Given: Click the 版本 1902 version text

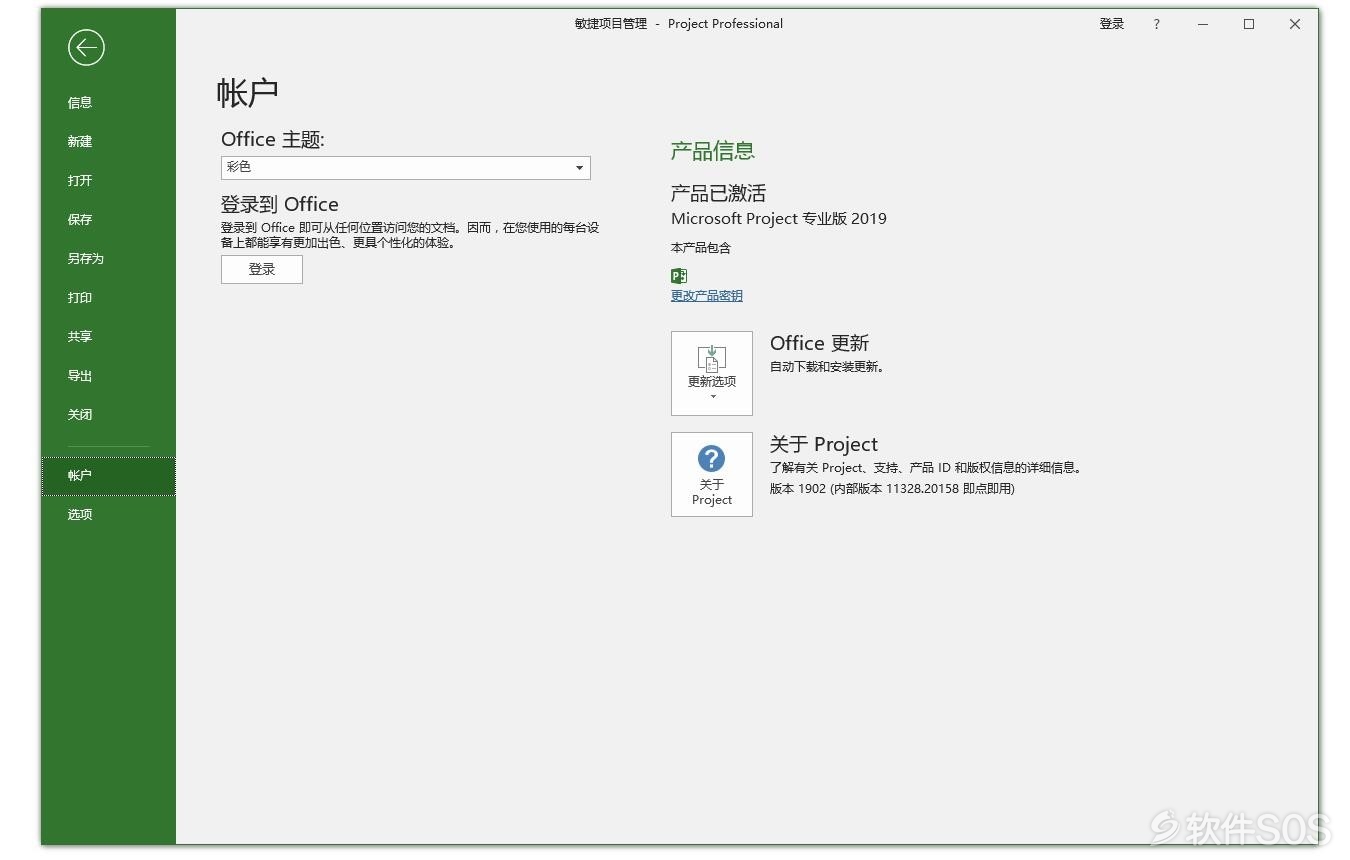Looking at the screenshot, I should (x=892, y=489).
